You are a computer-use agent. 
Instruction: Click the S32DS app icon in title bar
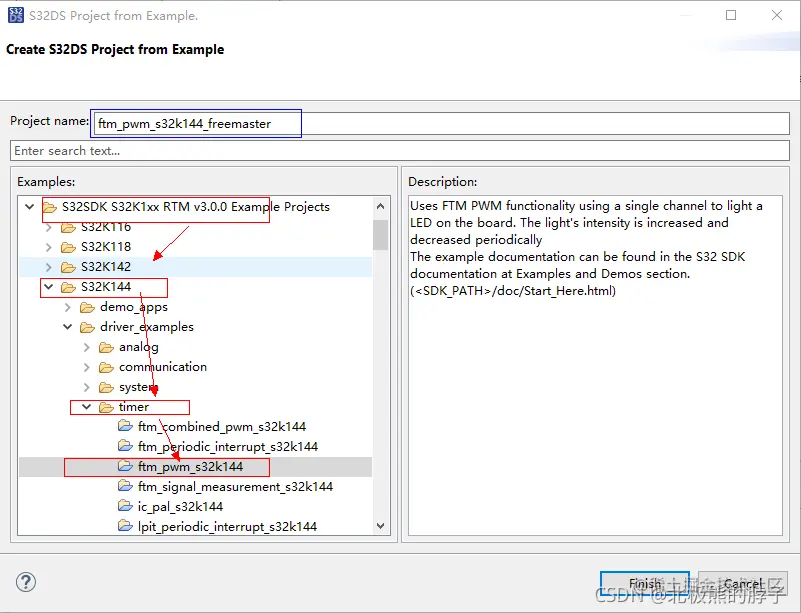16,15
